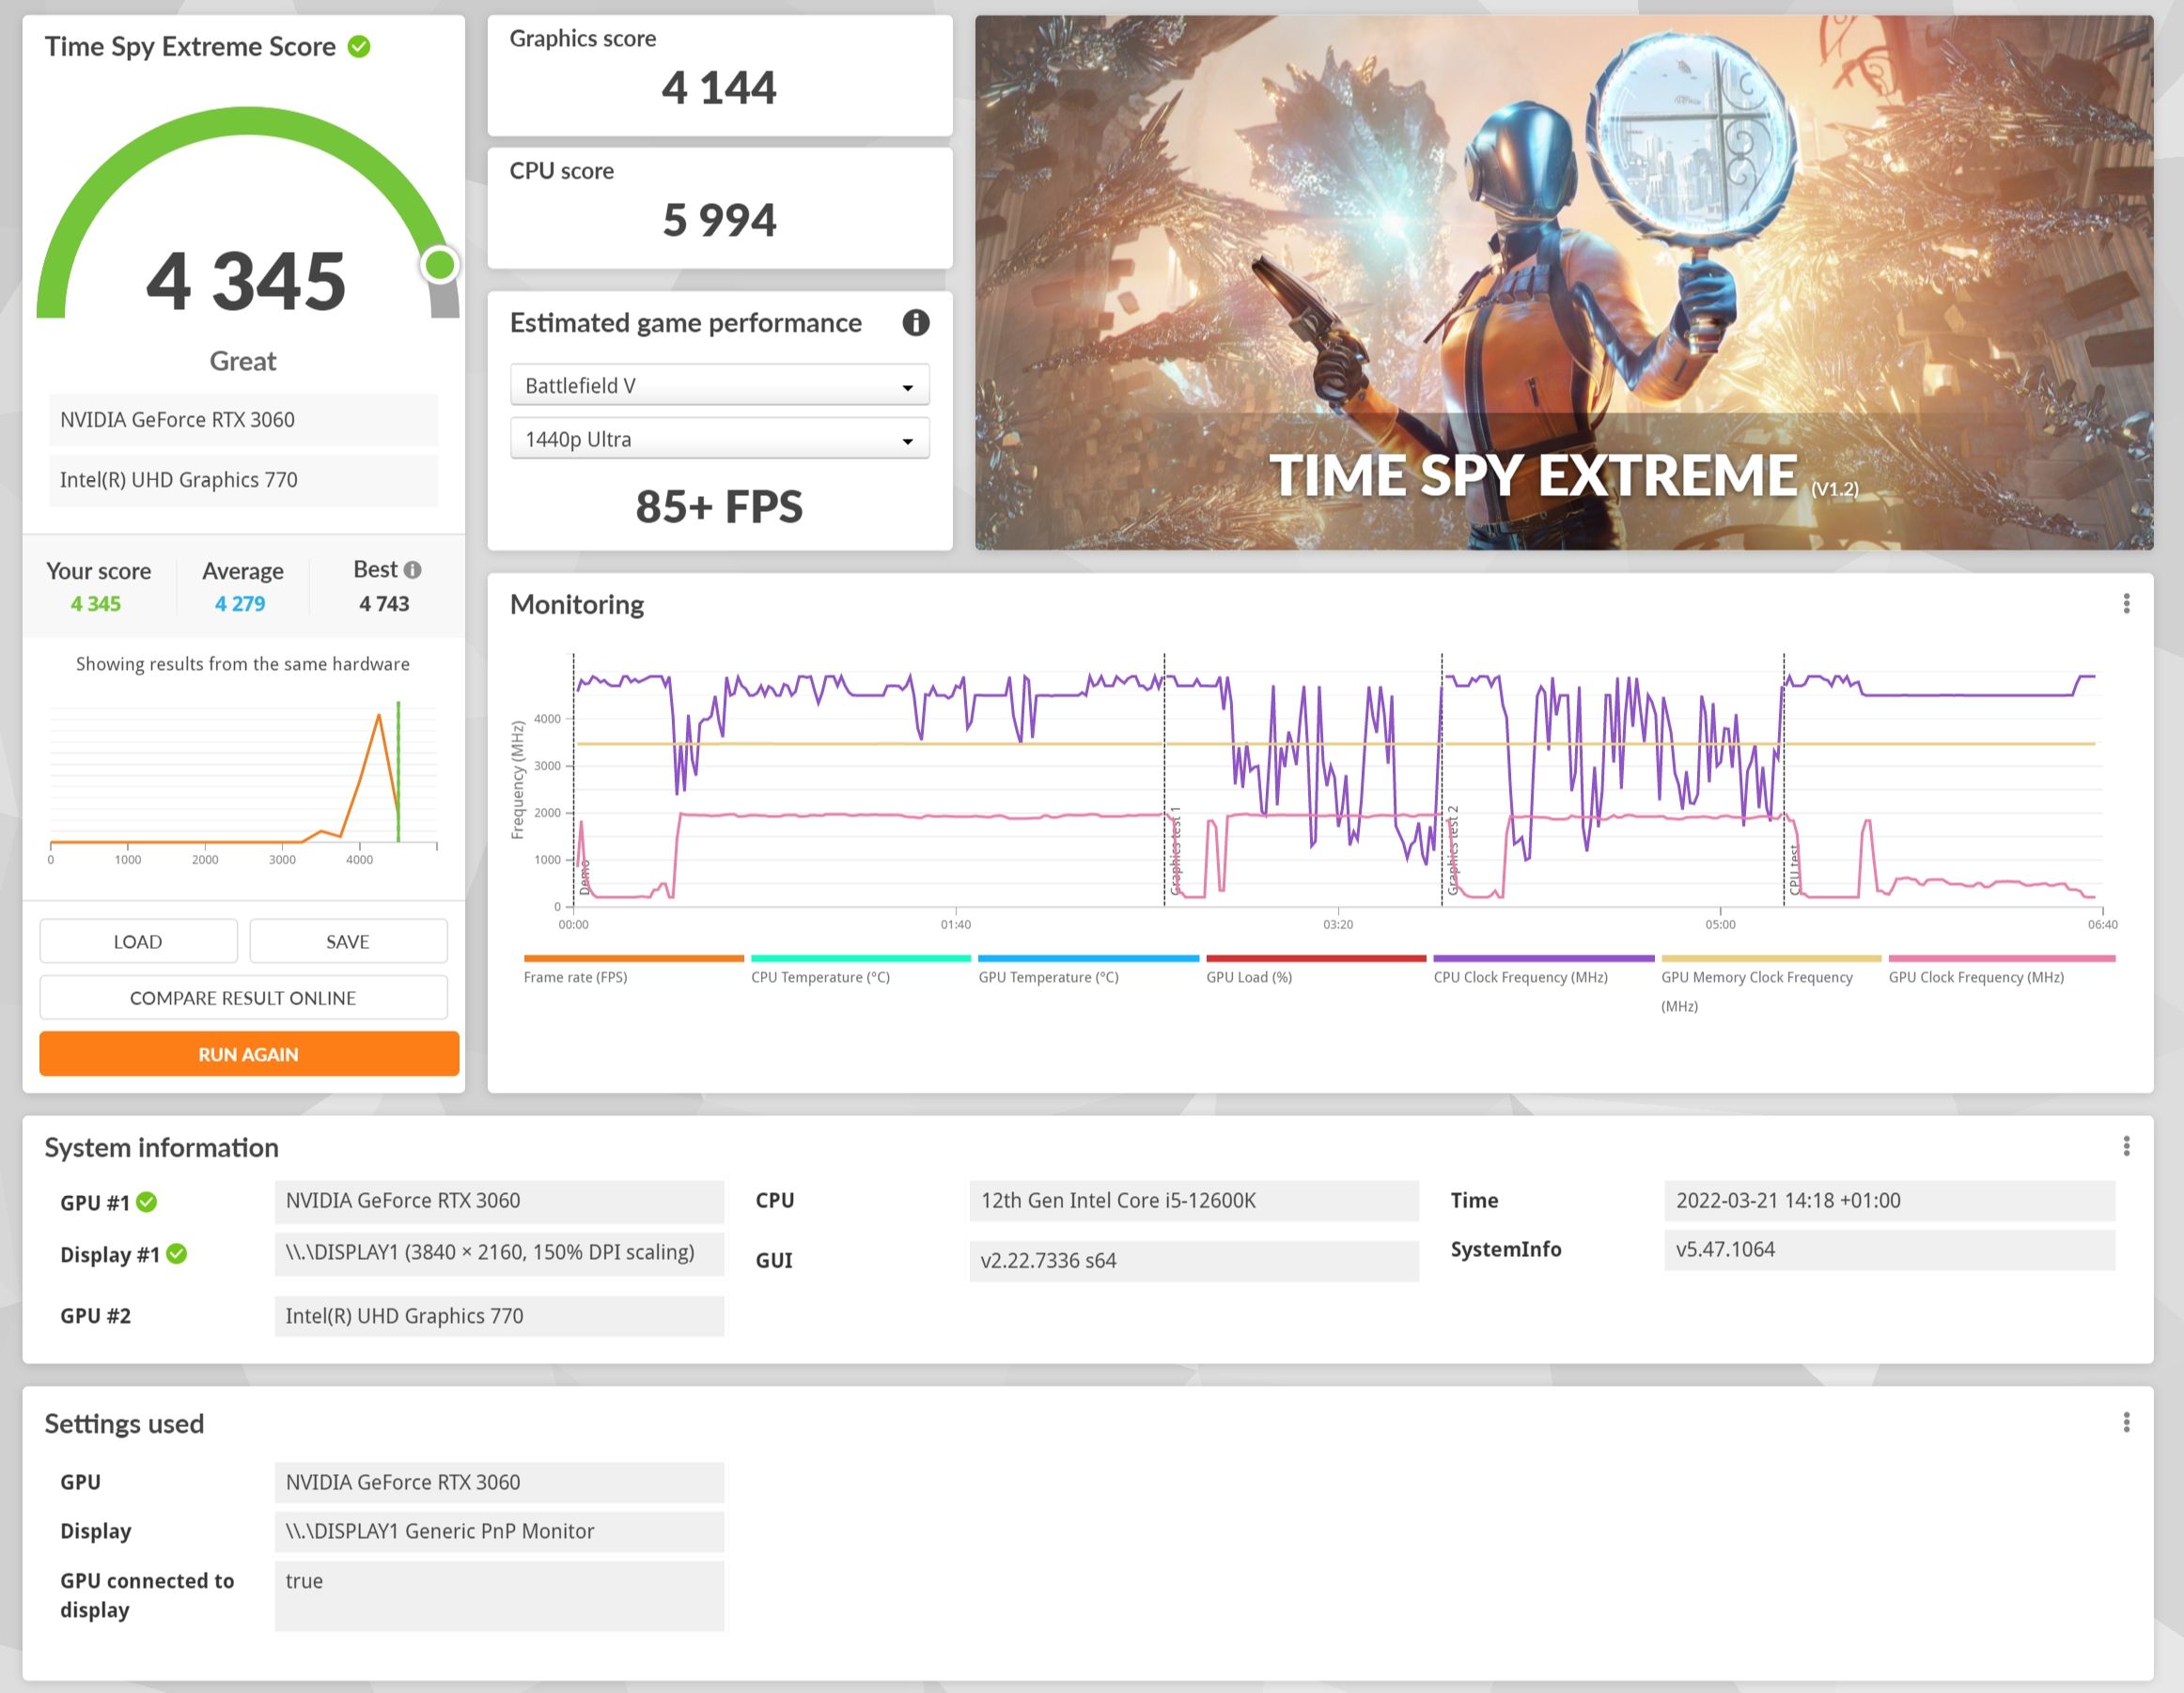Click 'Showing results from the same hardware' text
2184x1693 pixels.
(x=243, y=664)
